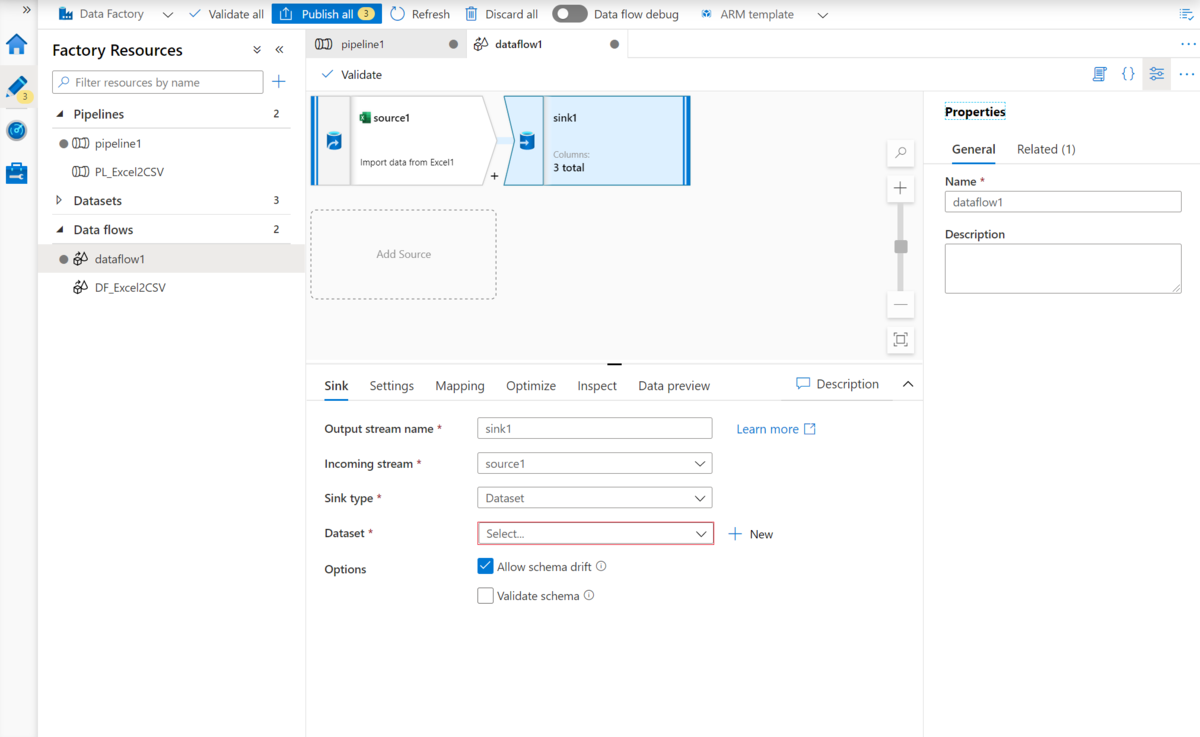
Task: Toggle the Properties panel settings icon
Action: point(1157,74)
